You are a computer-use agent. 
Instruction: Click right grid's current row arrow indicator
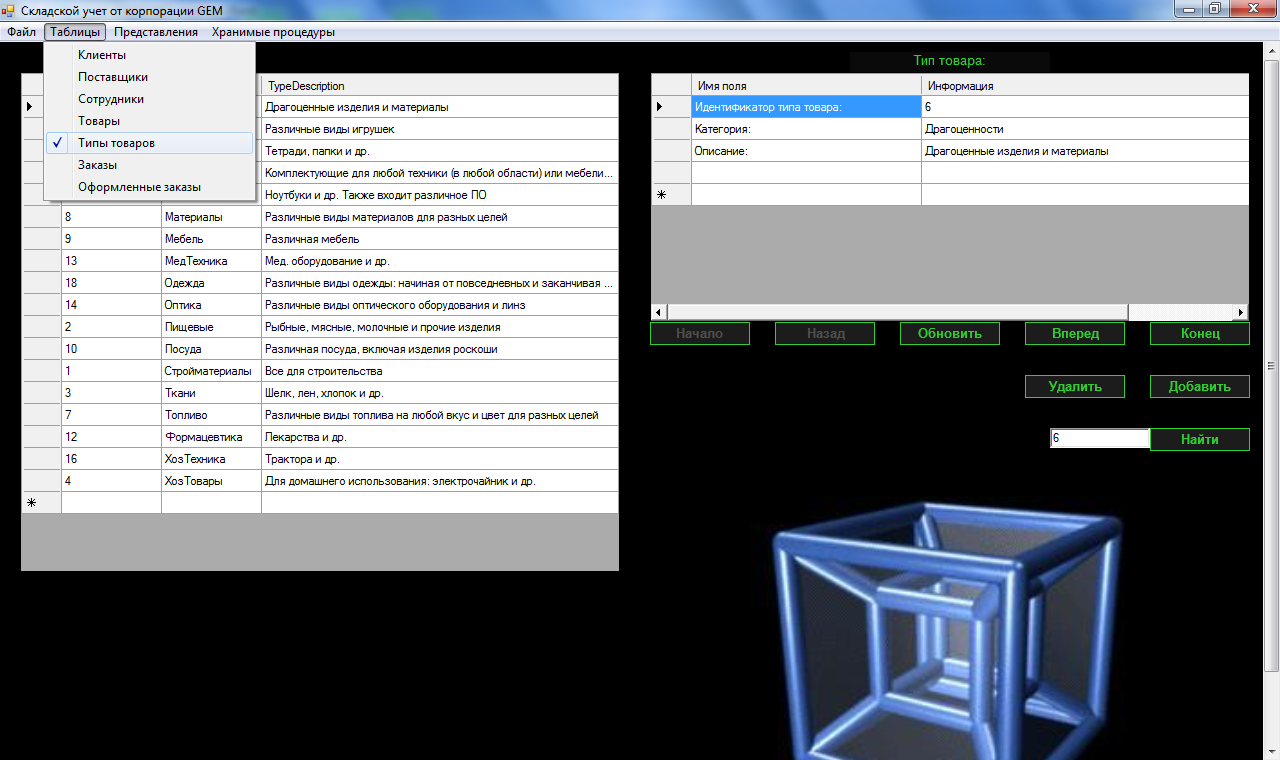[659, 107]
